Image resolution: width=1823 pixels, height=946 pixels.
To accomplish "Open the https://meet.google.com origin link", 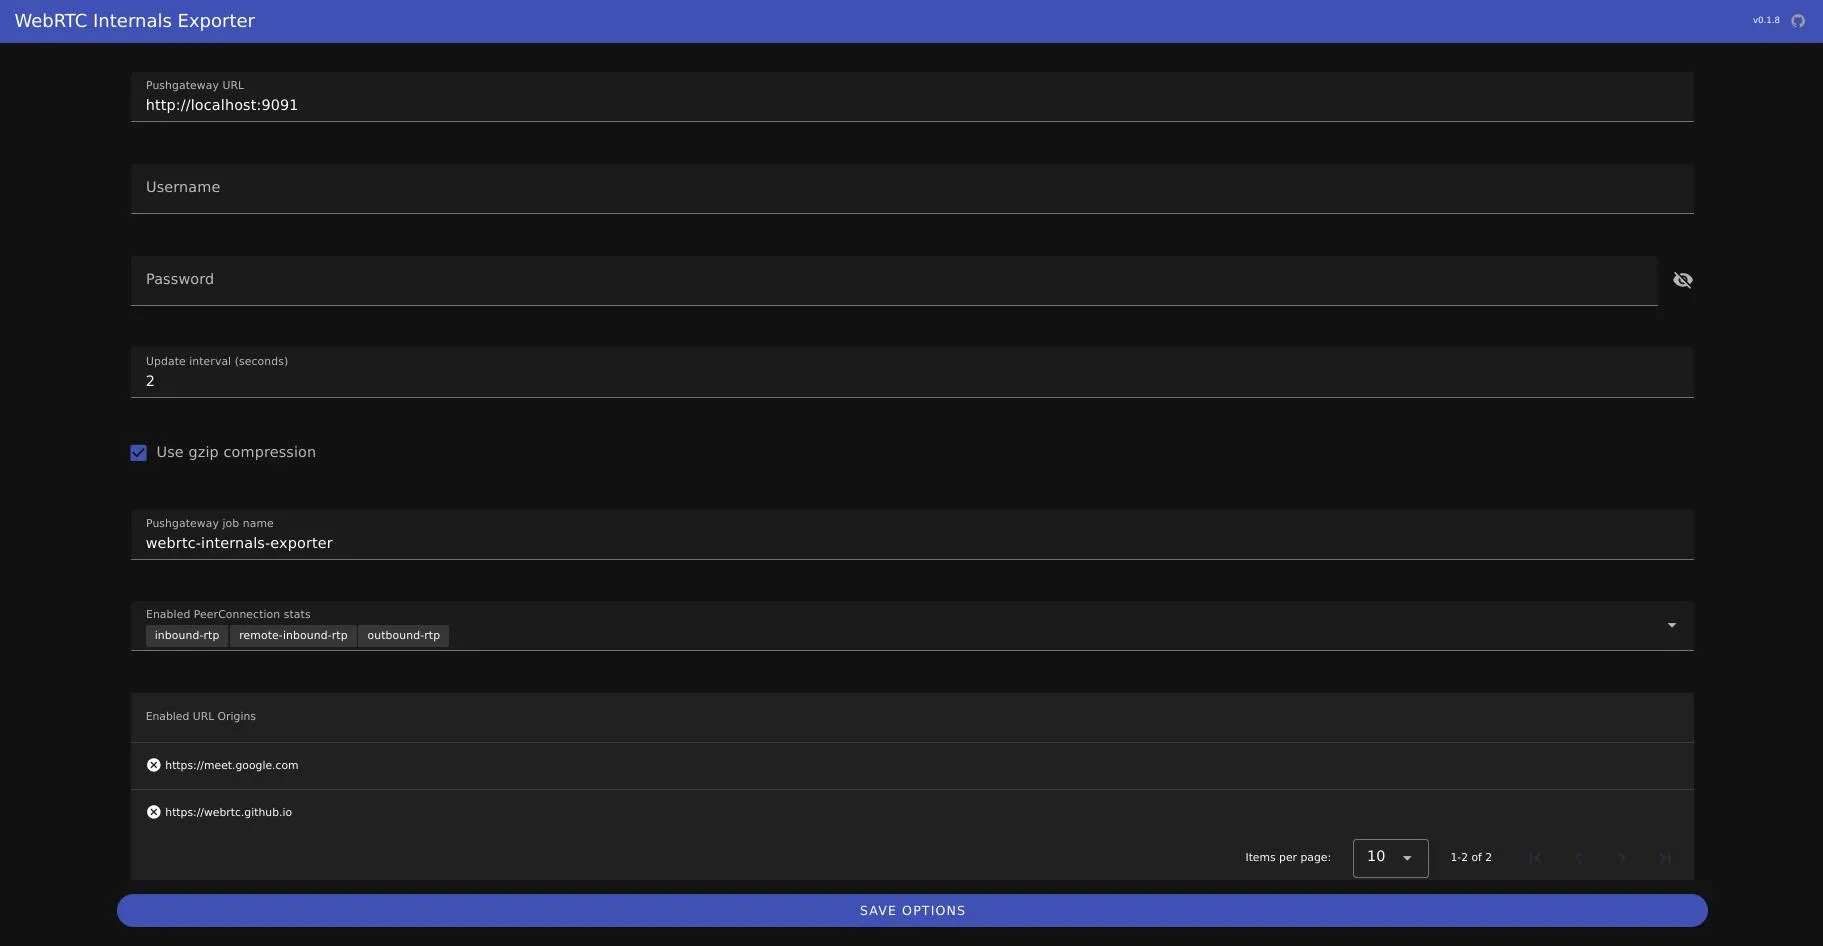I will (231, 764).
